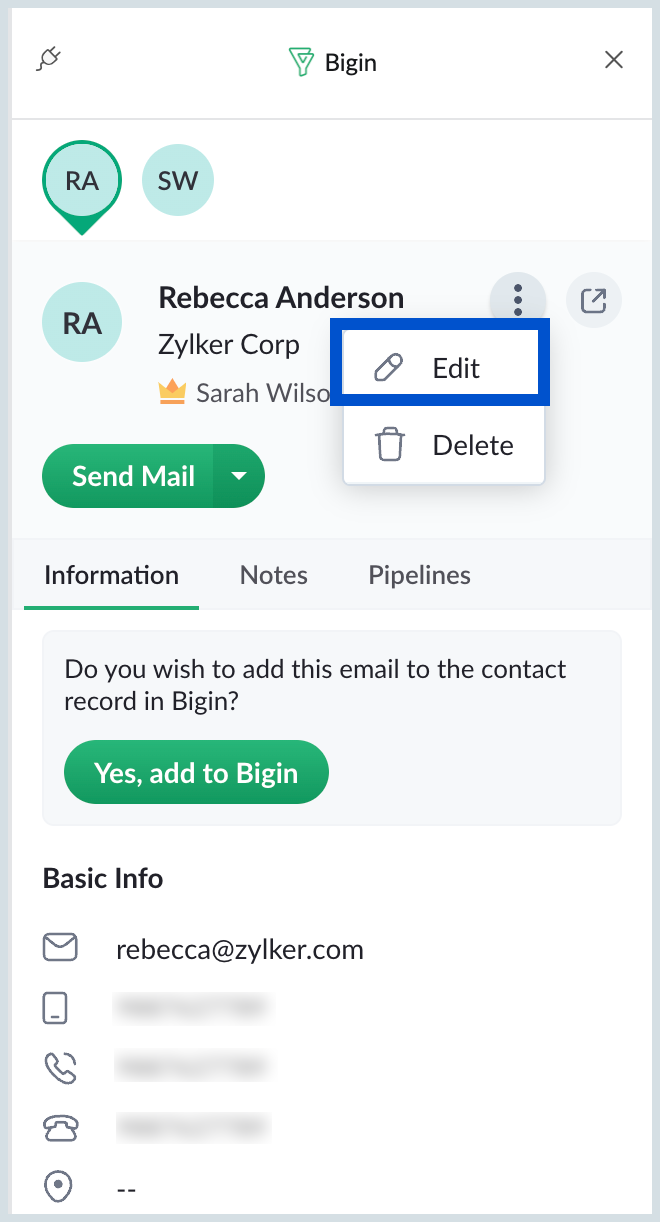Click the Send Mail button
Viewport: 660px width, 1222px height.
(128, 476)
